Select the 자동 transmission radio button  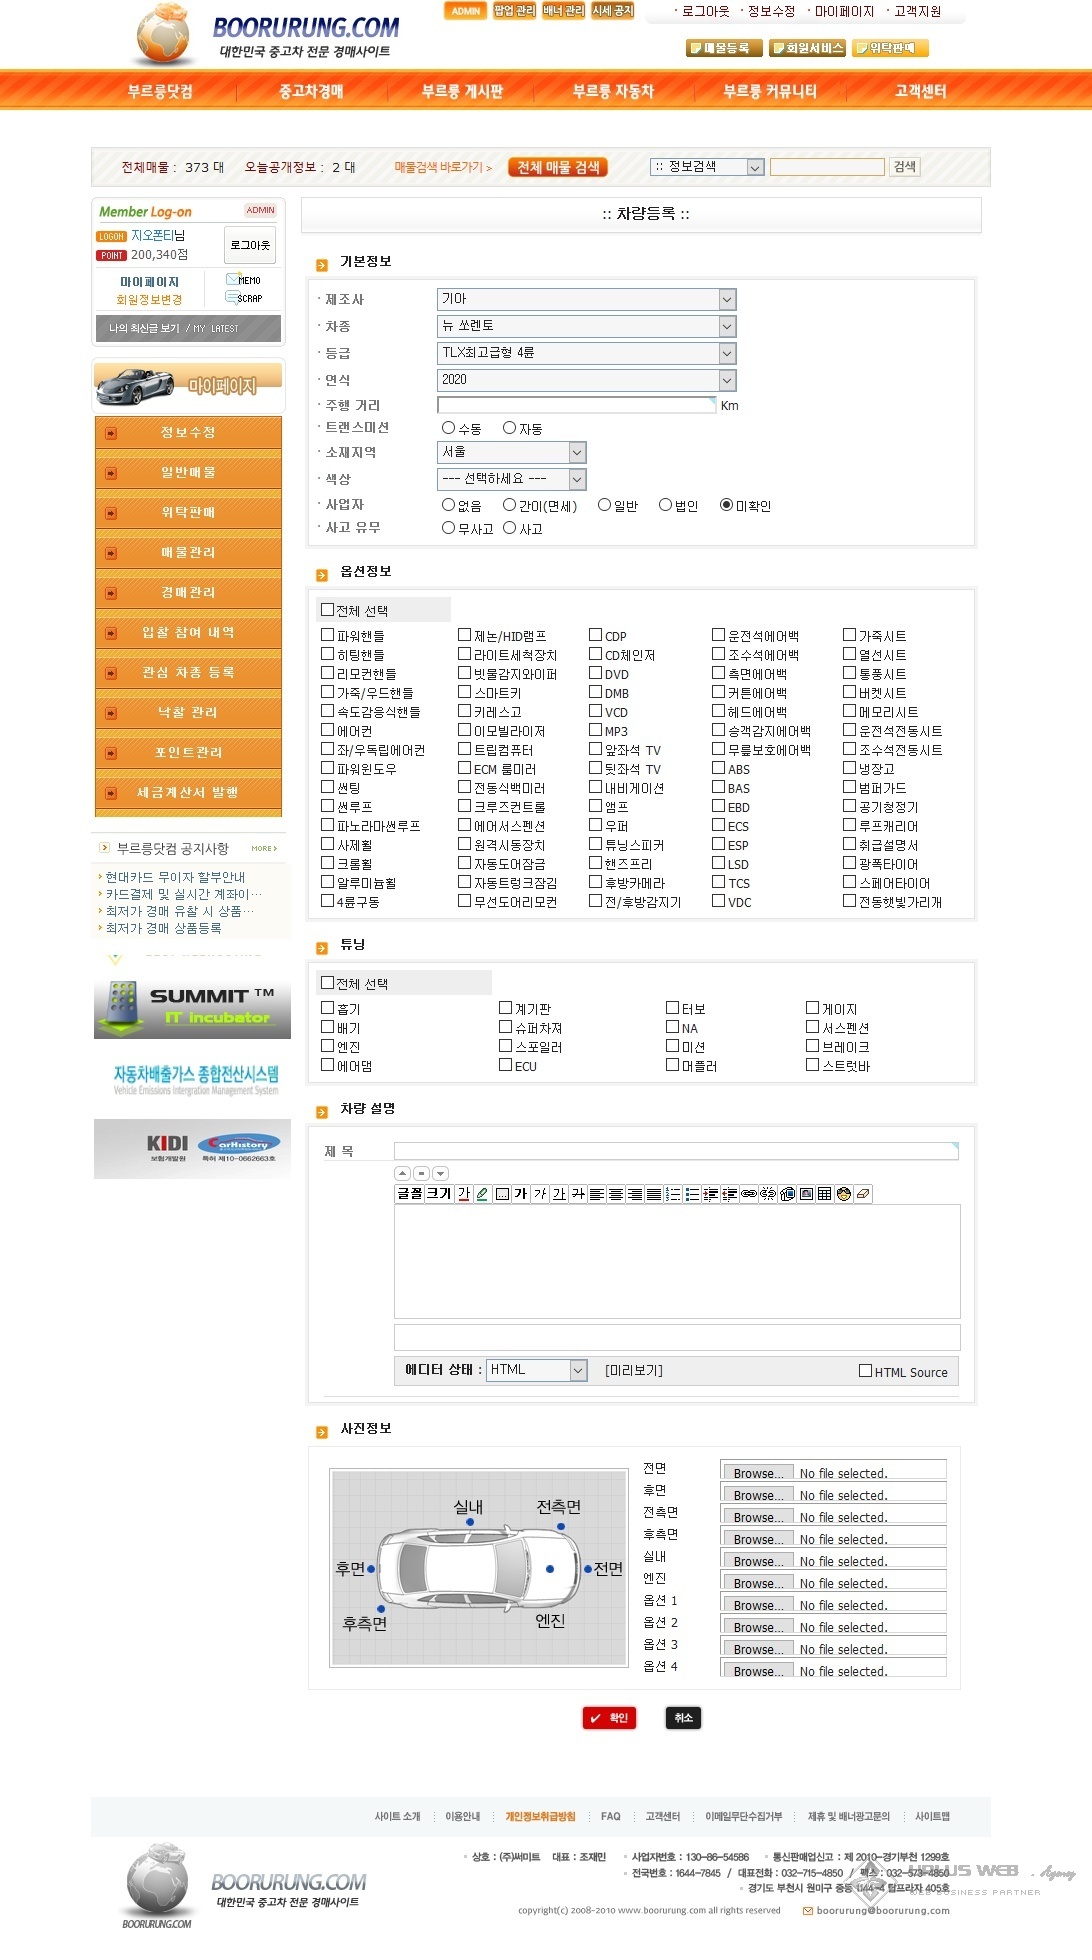click(x=509, y=428)
